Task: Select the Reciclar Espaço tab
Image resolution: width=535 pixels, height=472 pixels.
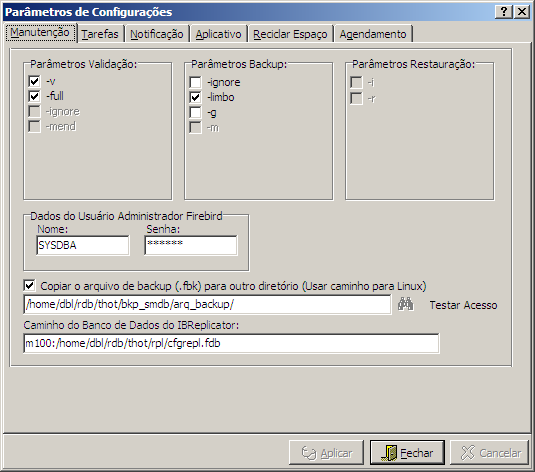Action: tap(290, 34)
